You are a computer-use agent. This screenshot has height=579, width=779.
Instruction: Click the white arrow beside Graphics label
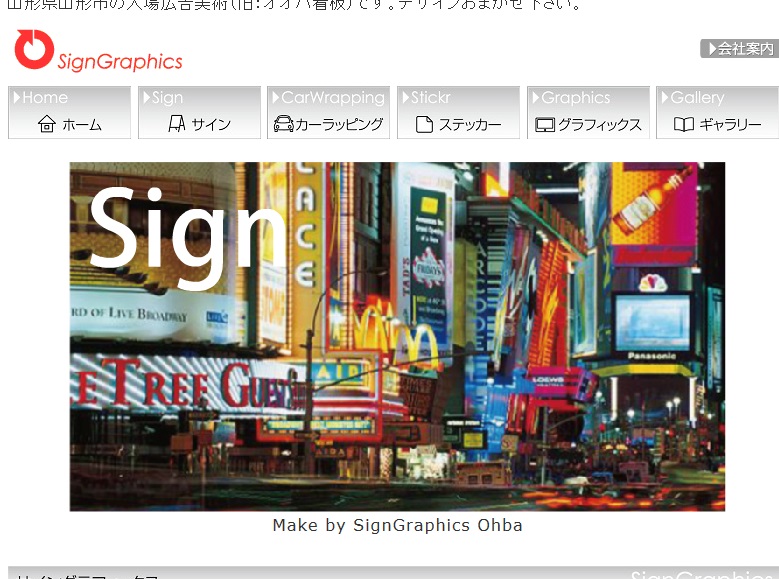pos(536,97)
